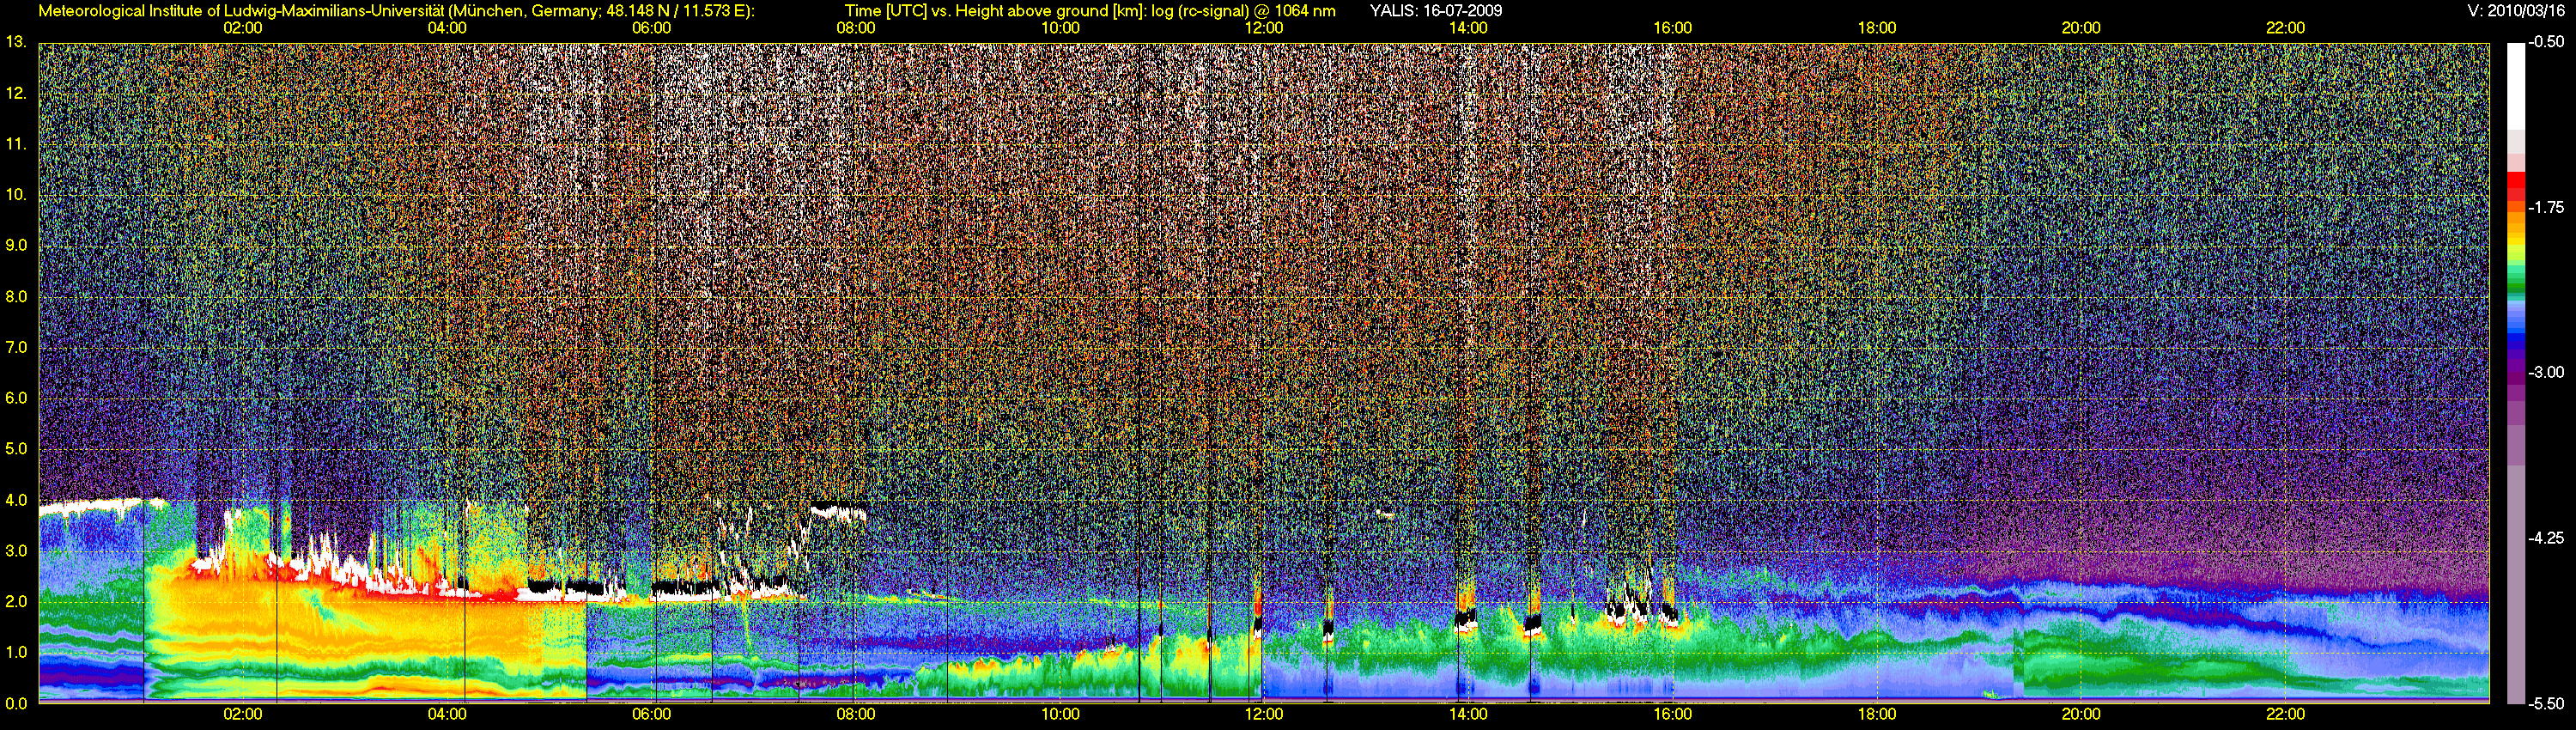Click the -0.50 colorbar value
2576x730 pixels.
[x=2546, y=43]
